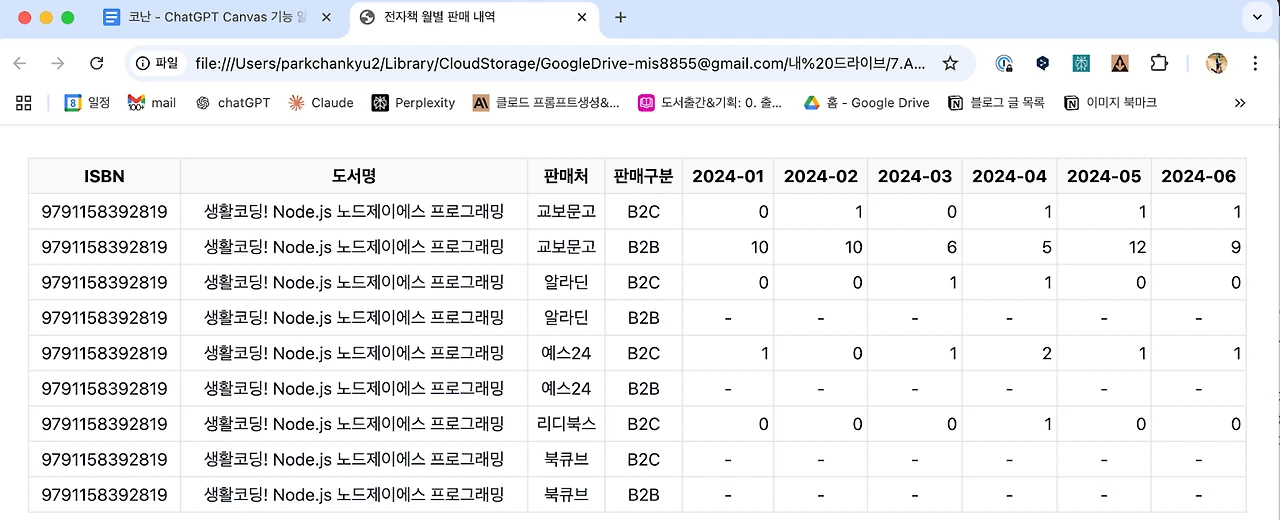Screen dimensions: 1280x520
Task: Close the 전자책 월별 판매 내역 tab
Action: (x=580, y=18)
